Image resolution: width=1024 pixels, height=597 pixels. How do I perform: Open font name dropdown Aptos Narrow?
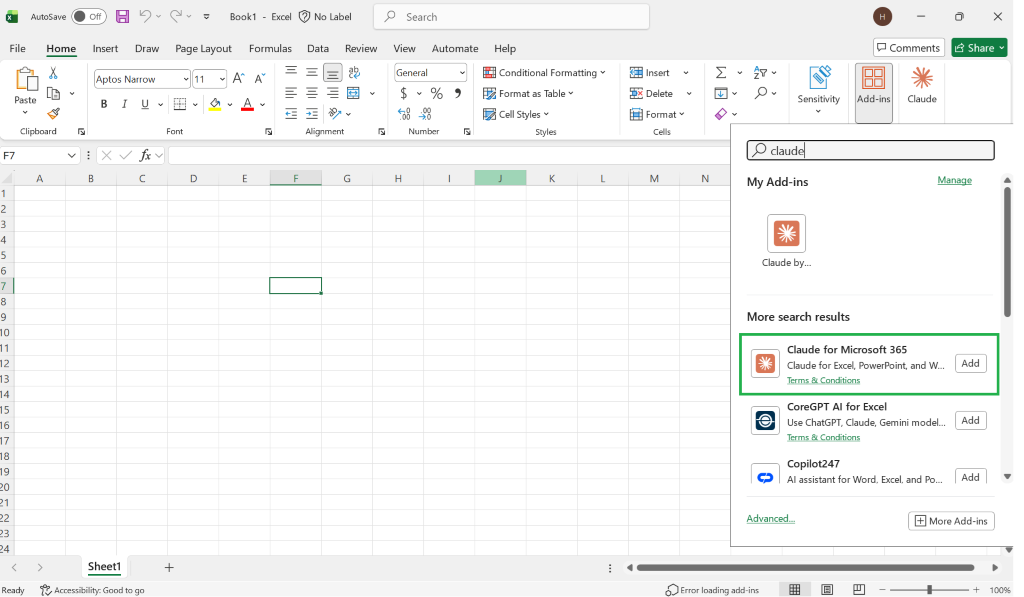[185, 79]
